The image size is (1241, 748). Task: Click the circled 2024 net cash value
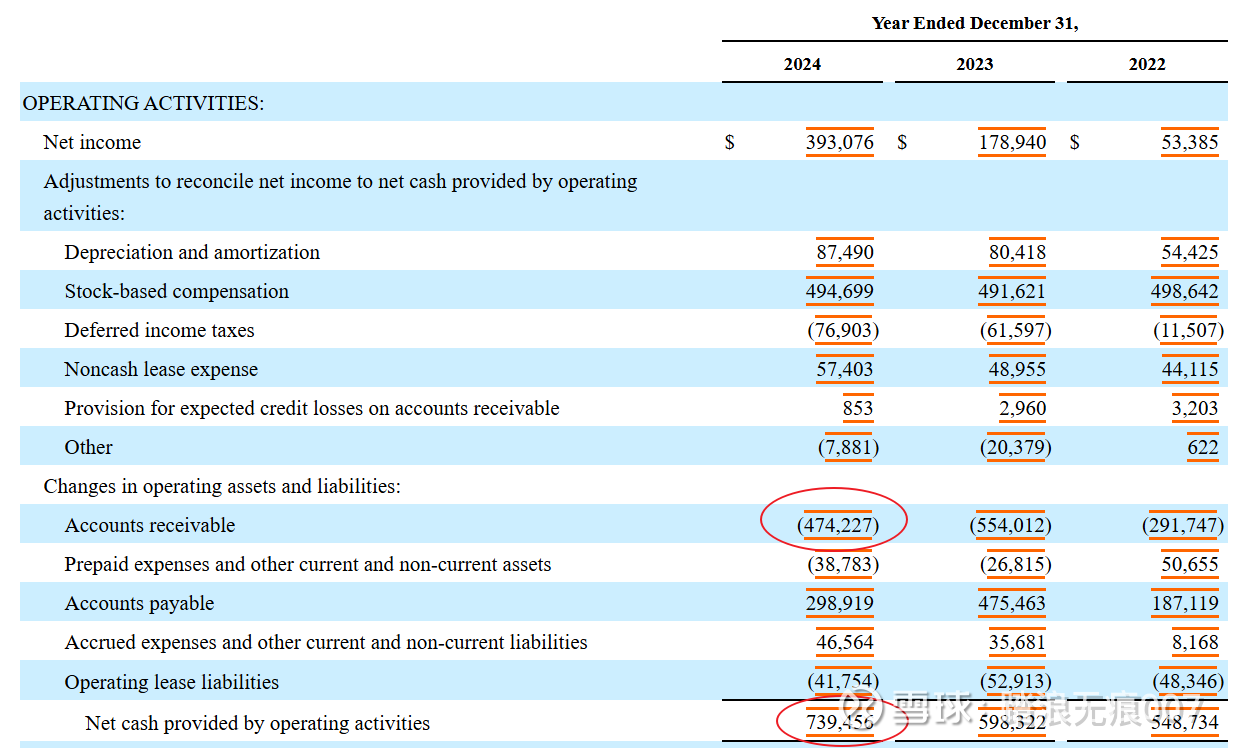tap(839, 723)
